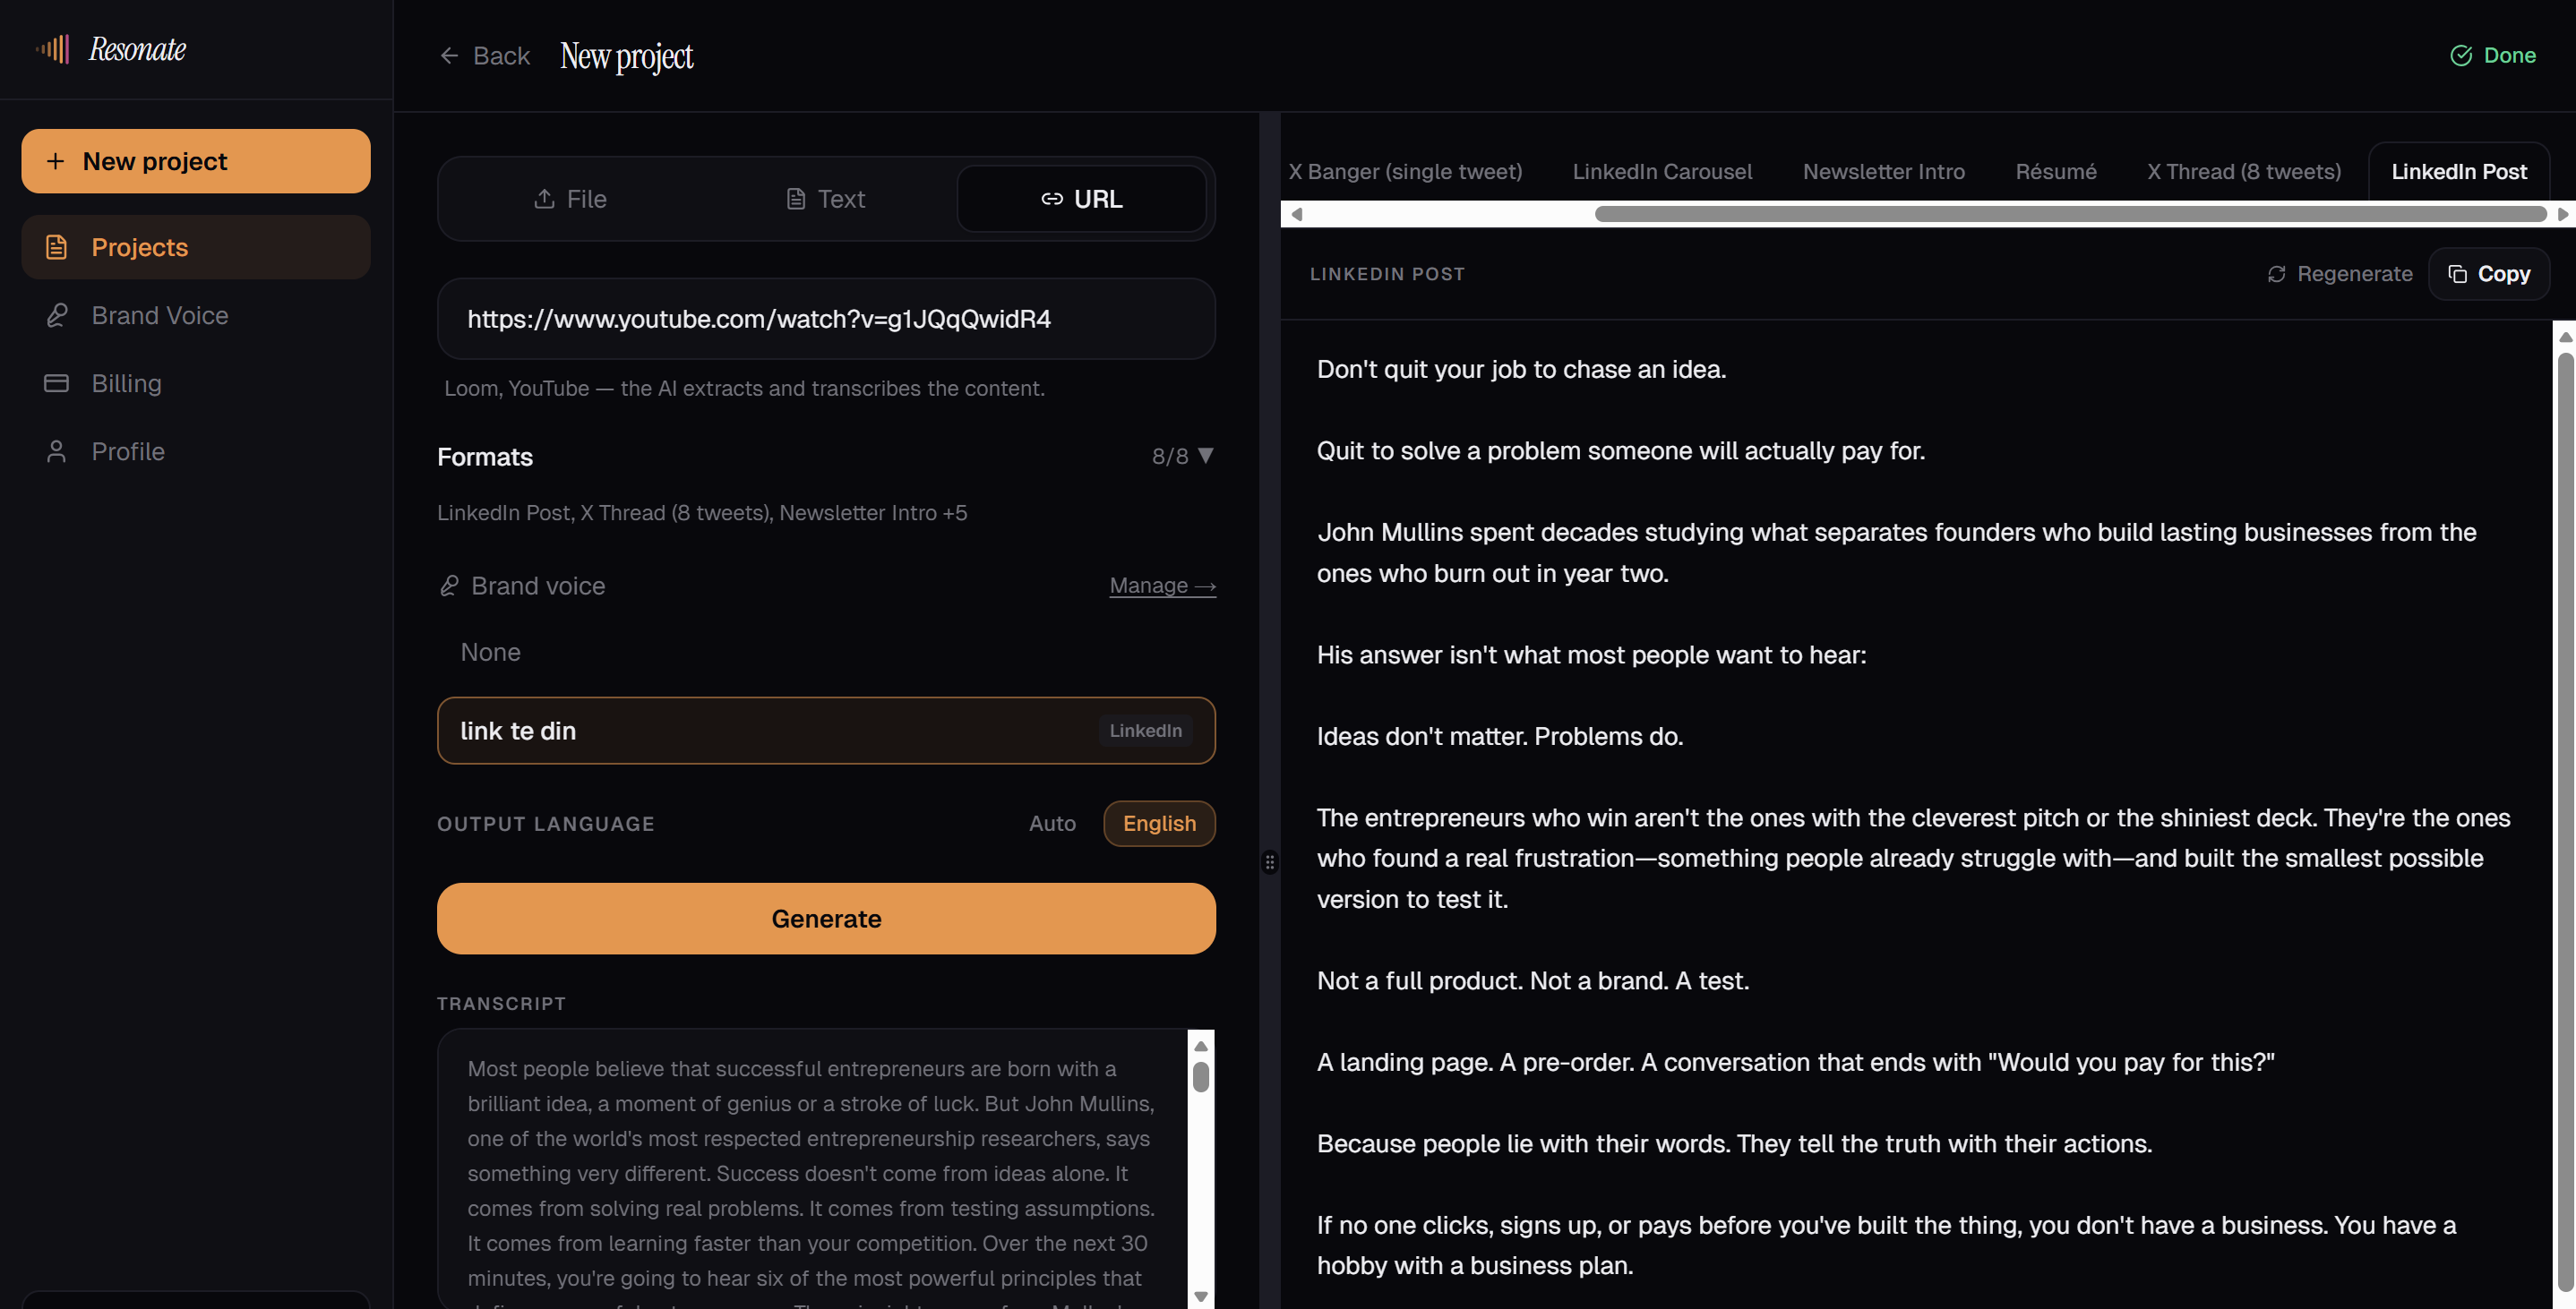Click the Text document icon
This screenshot has width=2576, height=1309.
pos(796,199)
